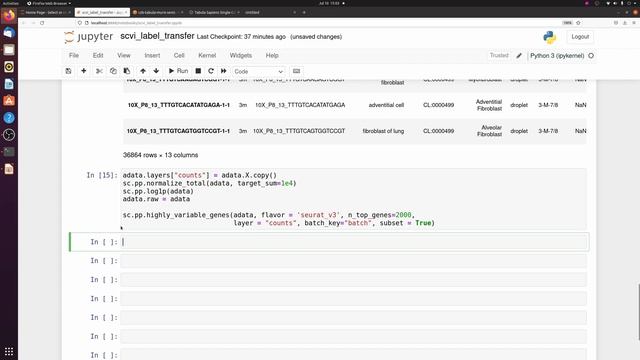Insert a cell below with the plus icon
640x360 pixels.
point(84,71)
